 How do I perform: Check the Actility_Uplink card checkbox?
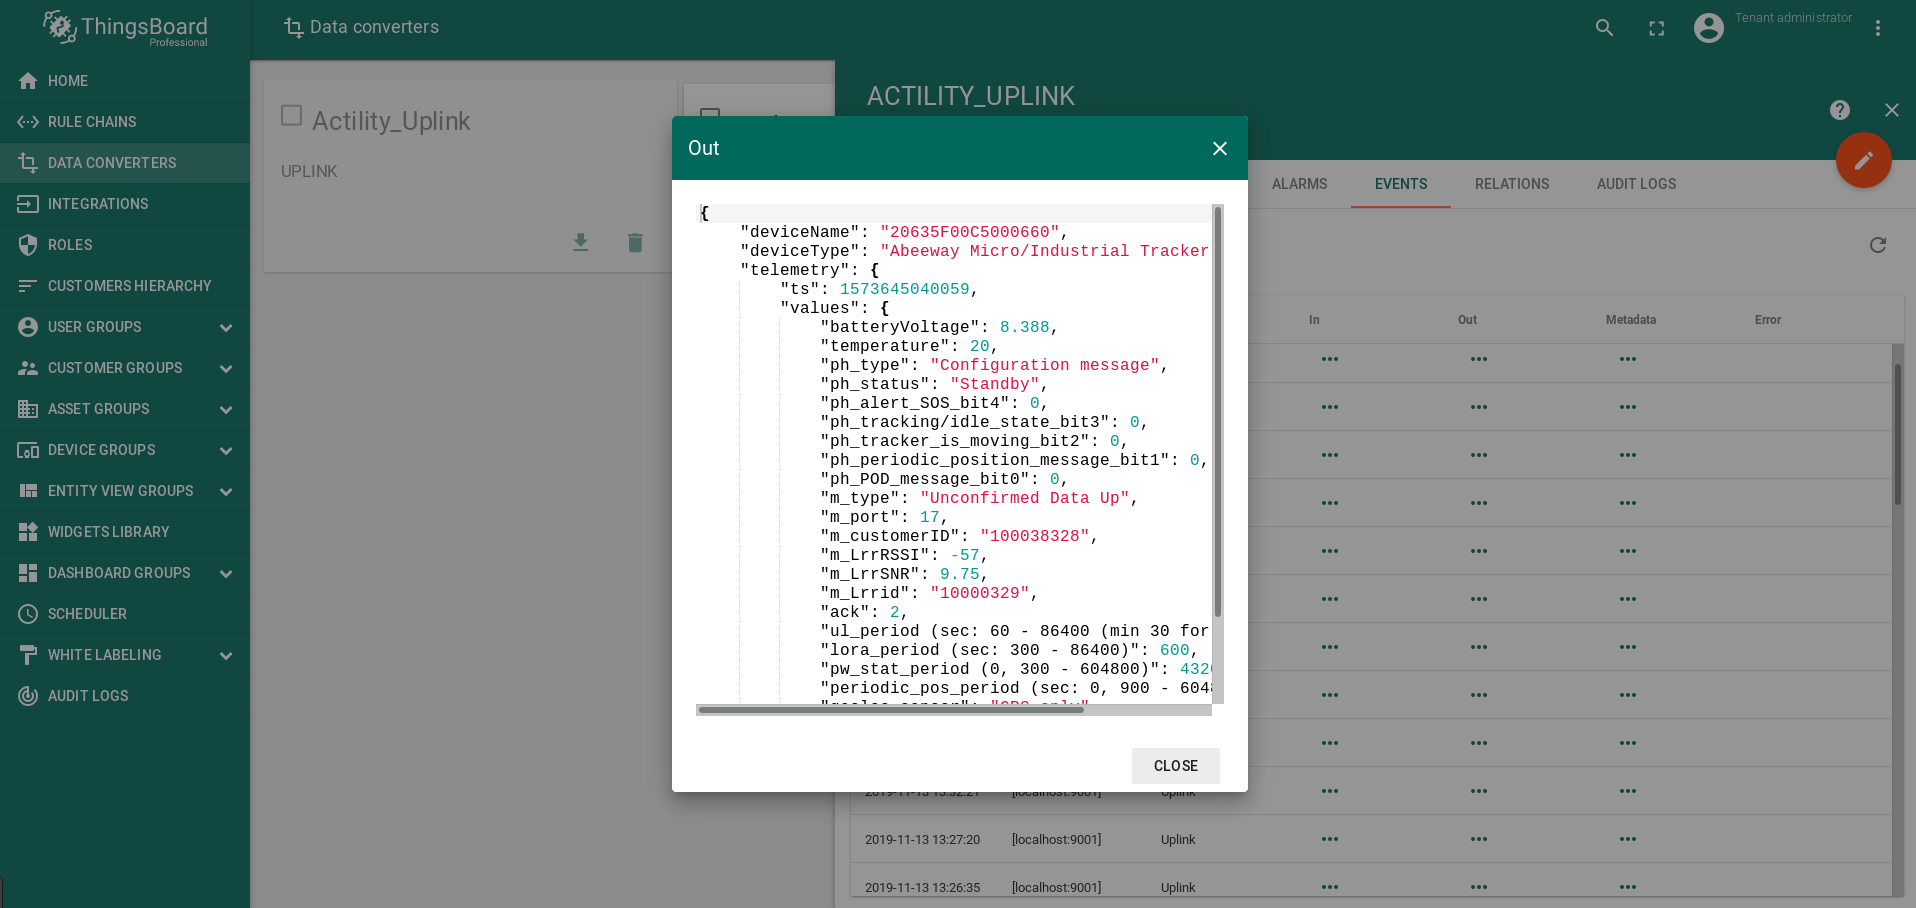click(x=292, y=116)
